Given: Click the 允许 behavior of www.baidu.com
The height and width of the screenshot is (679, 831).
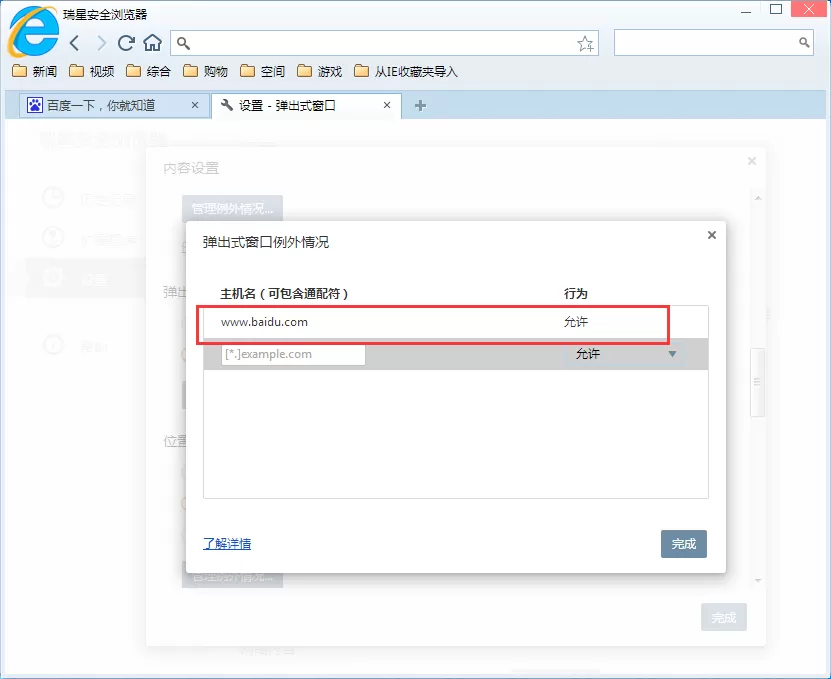Looking at the screenshot, I should coord(576,322).
